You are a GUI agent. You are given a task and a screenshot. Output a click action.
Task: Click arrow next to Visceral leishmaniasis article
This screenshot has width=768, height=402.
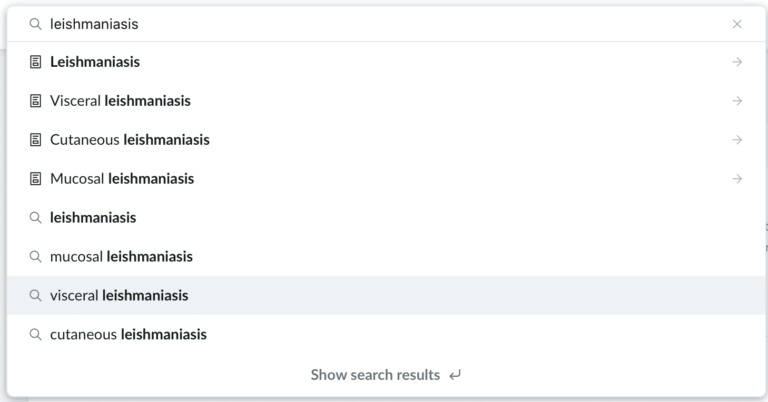point(737,101)
